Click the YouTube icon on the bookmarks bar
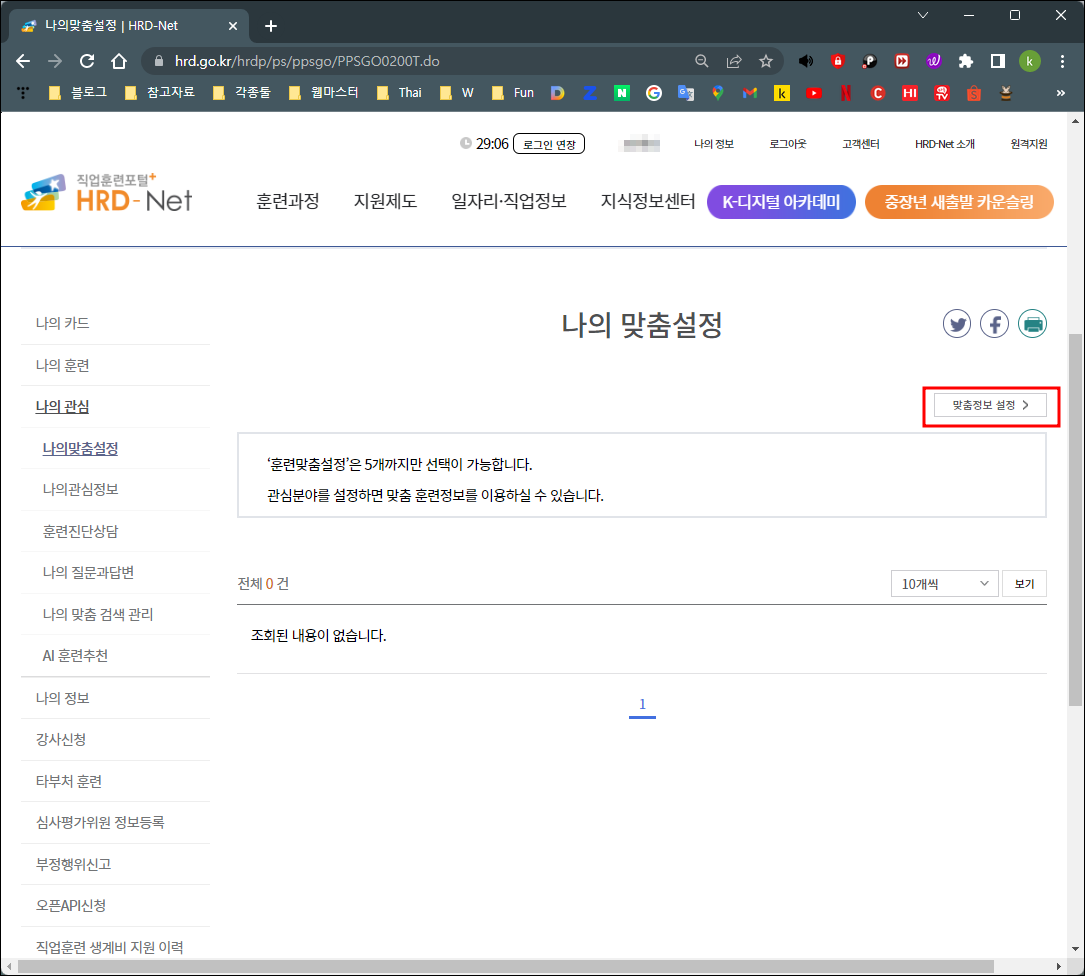 (813, 92)
